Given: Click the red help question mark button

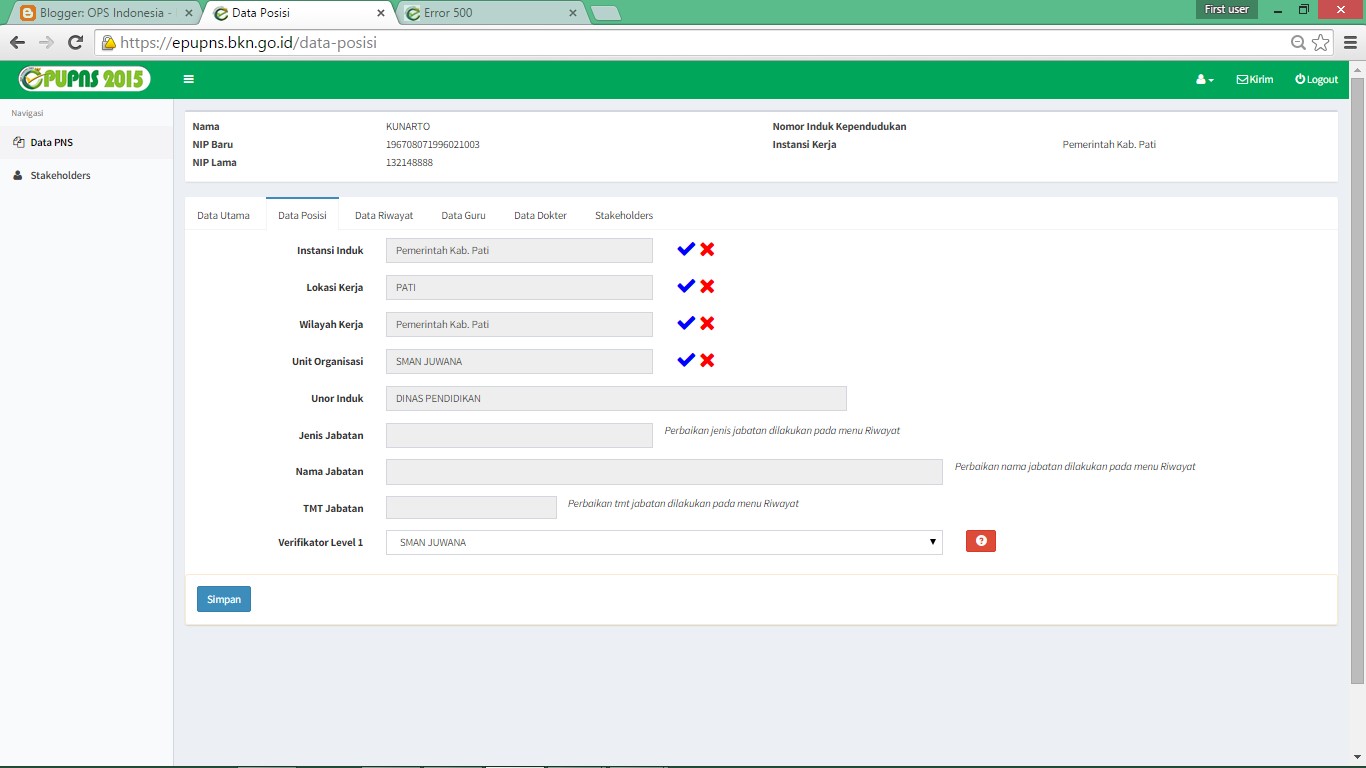Looking at the screenshot, I should [x=981, y=541].
